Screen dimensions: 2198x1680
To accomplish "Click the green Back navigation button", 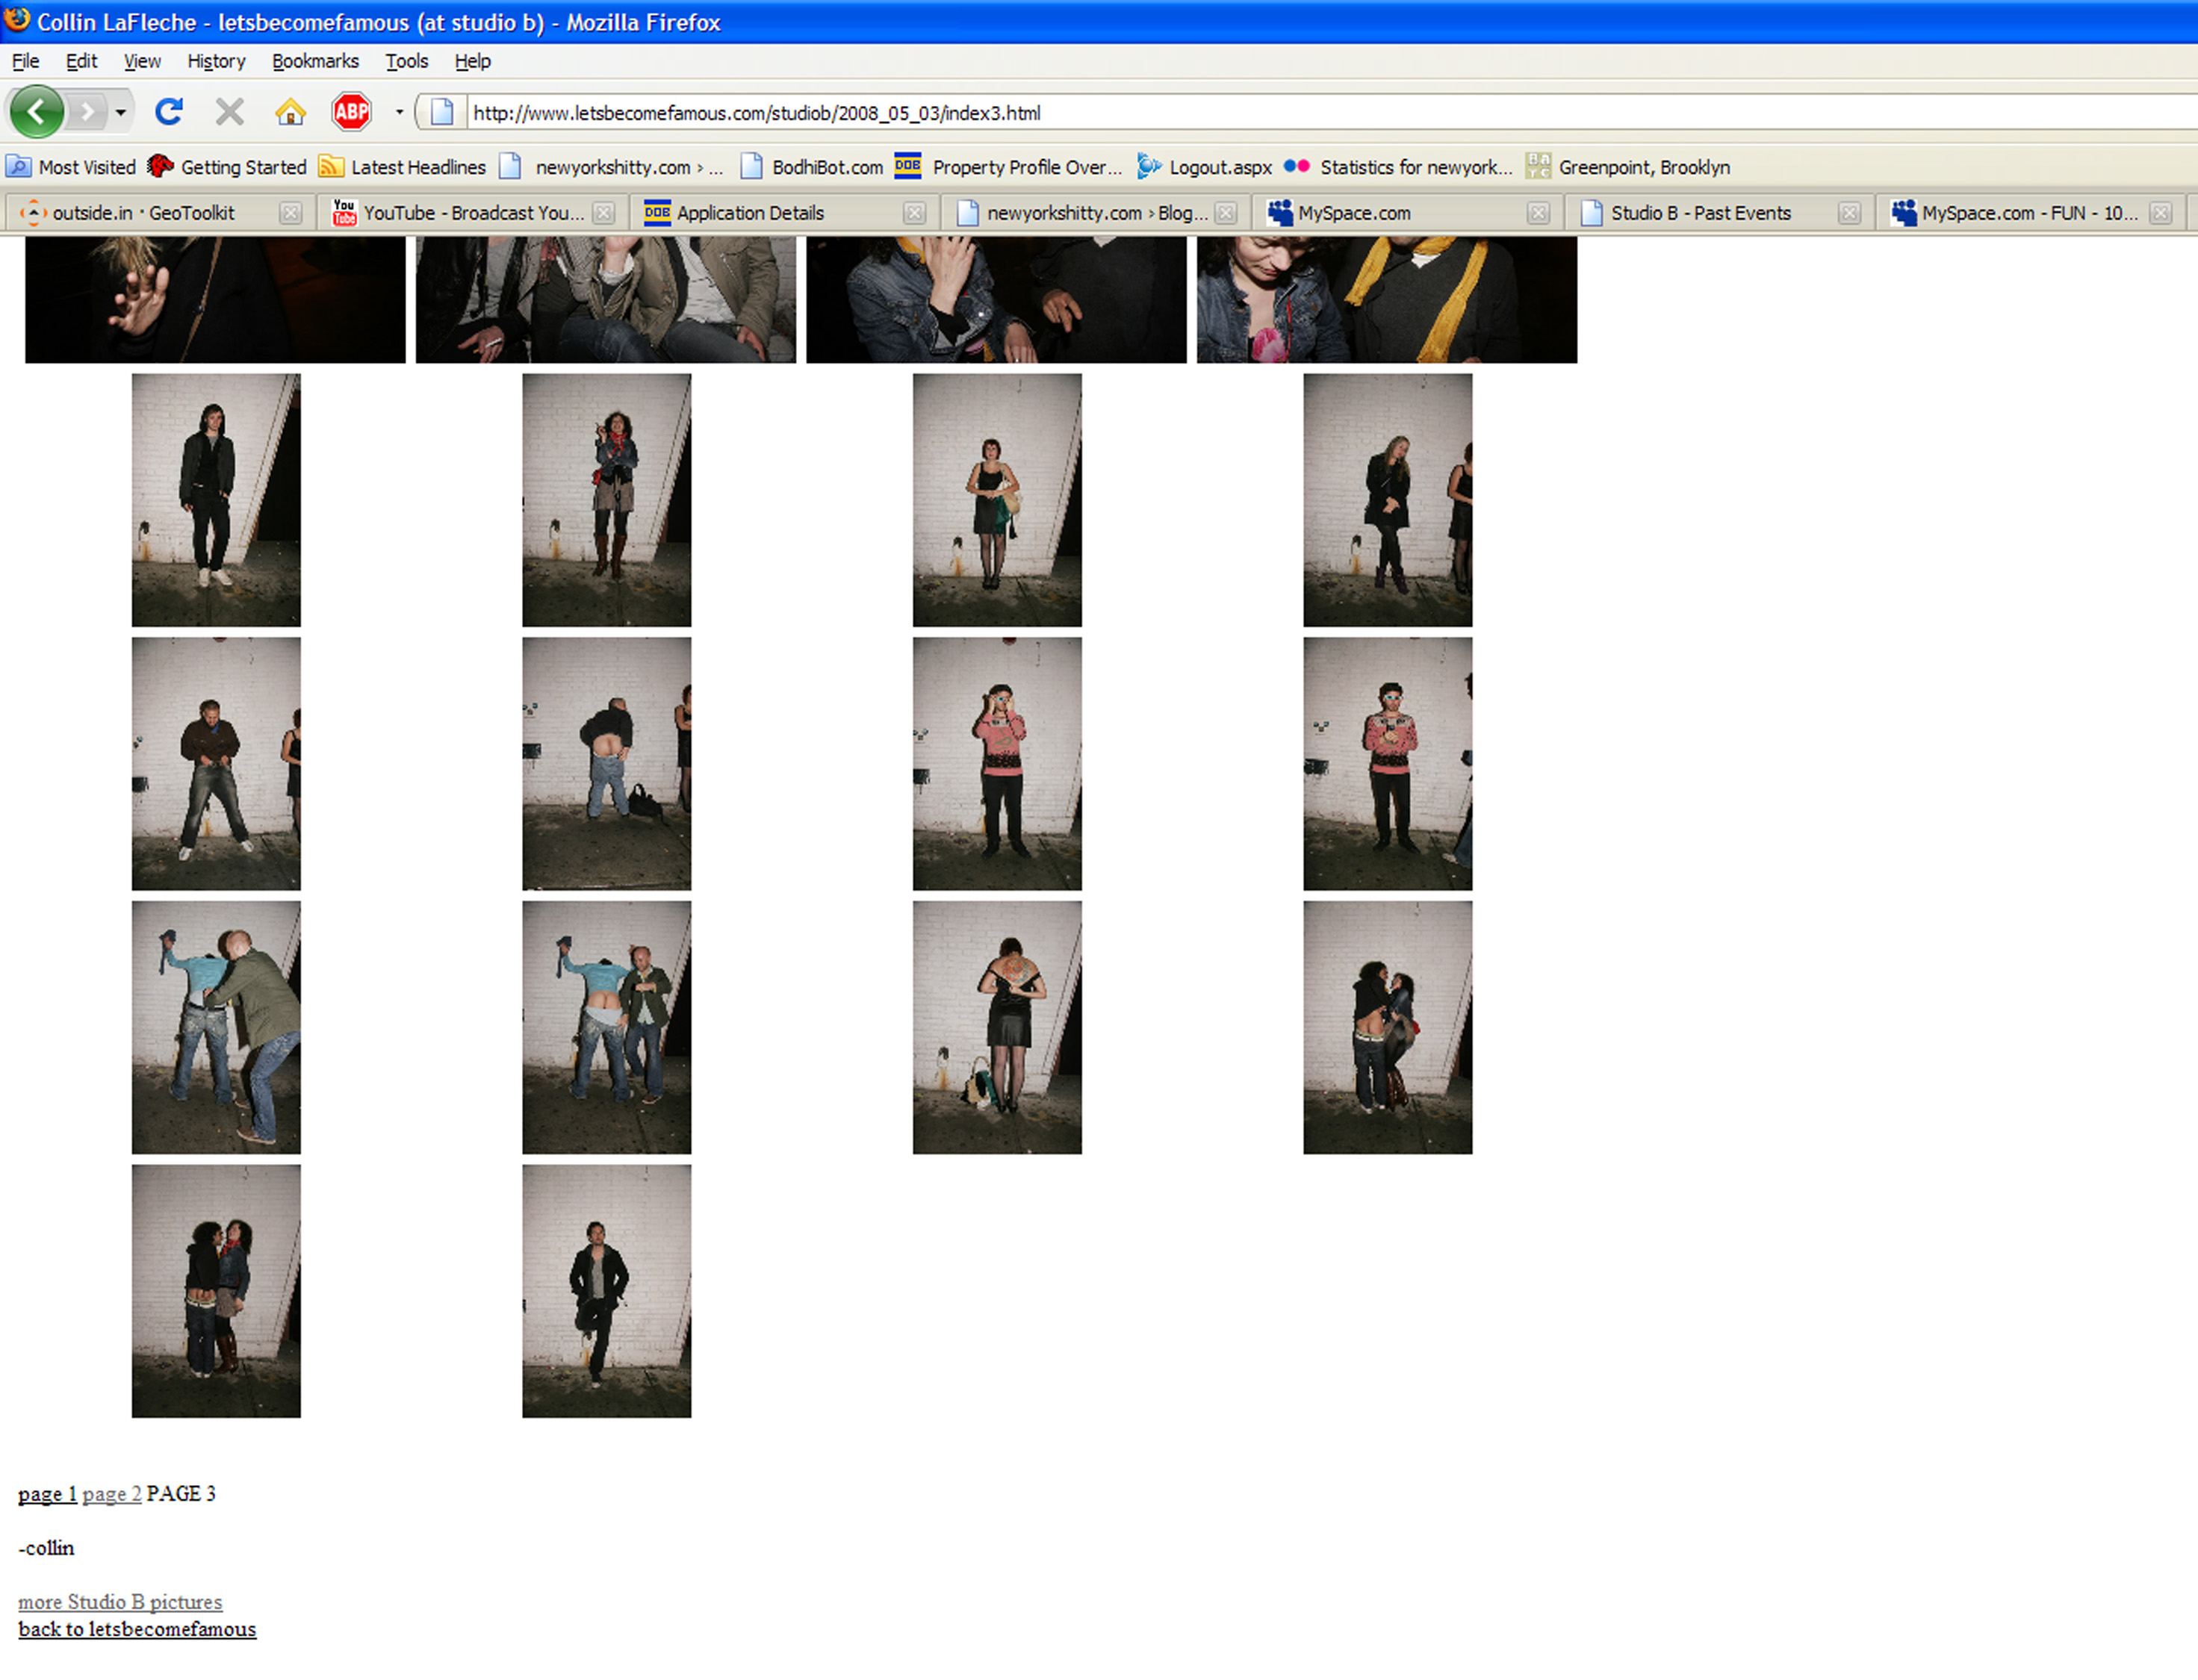I will (x=37, y=112).
